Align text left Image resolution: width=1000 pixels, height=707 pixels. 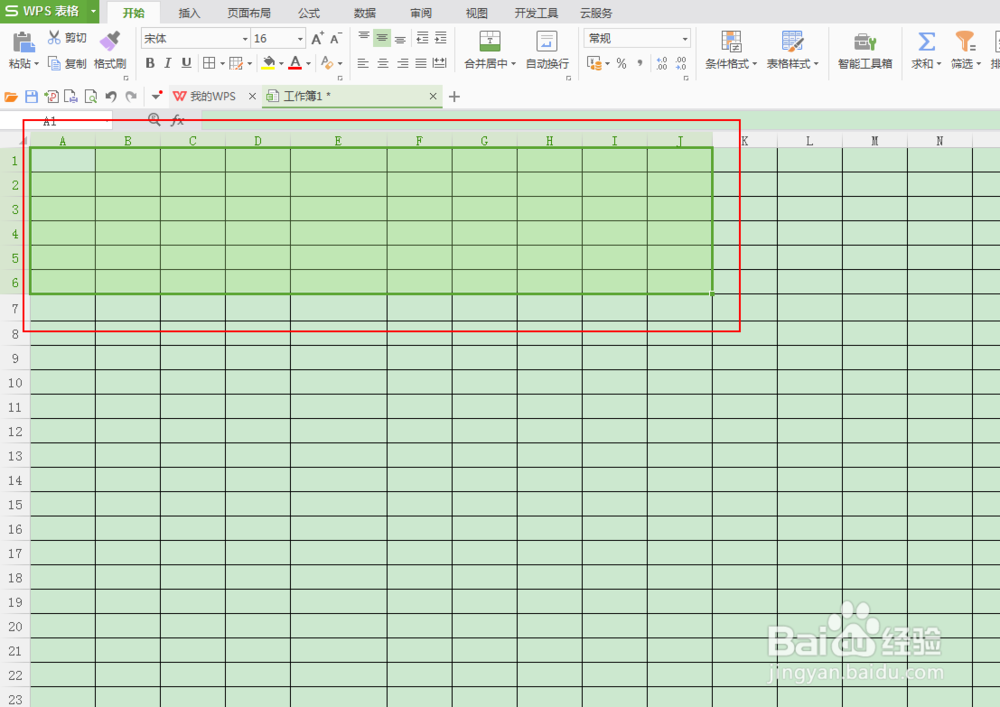tap(363, 63)
